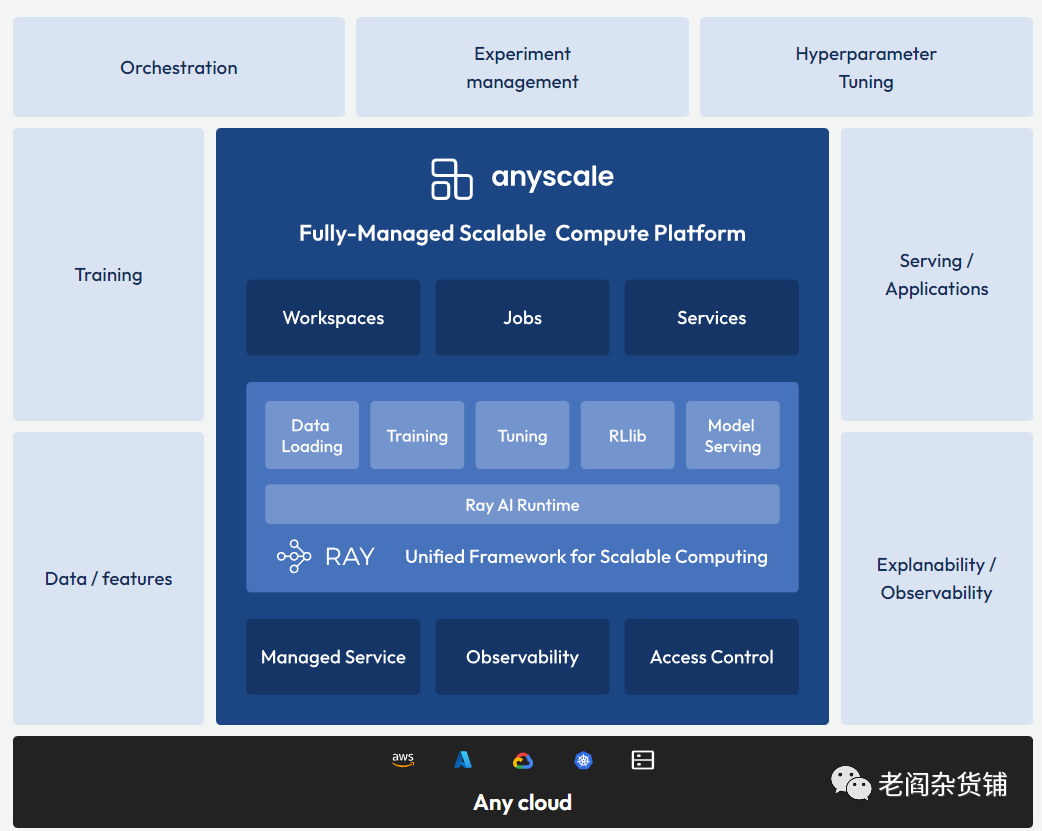Viewport: 1042px width, 831px height.
Task: Click the outer Training panel
Action: (108, 275)
